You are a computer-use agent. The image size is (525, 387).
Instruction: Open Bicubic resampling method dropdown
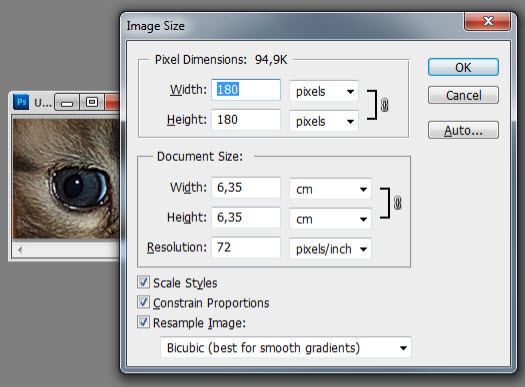pyautogui.click(x=286, y=347)
